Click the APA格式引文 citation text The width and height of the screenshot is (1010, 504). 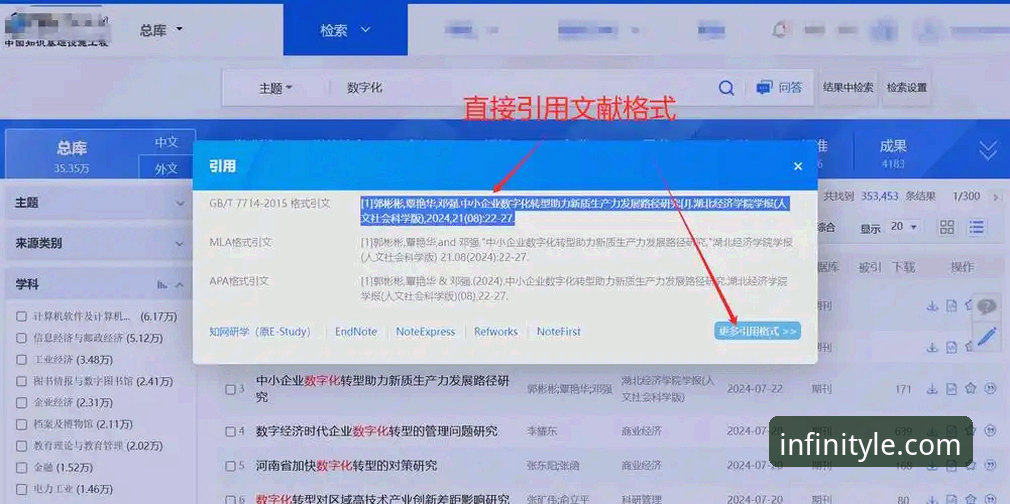[x=573, y=289]
